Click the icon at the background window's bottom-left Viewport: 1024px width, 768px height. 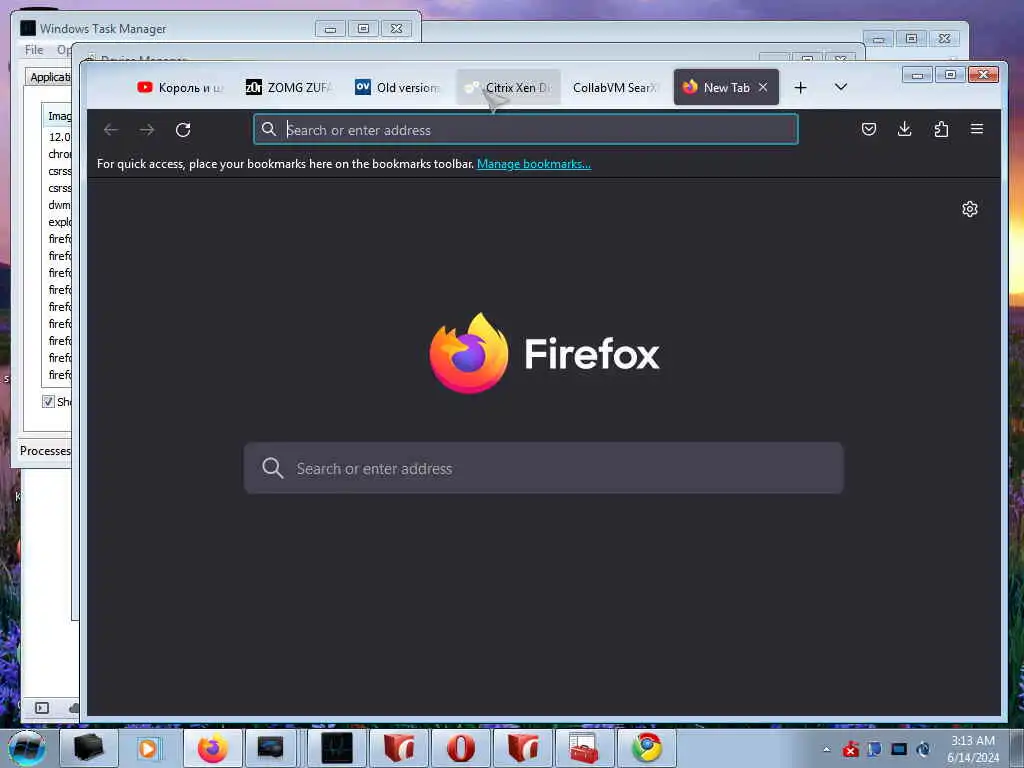point(42,708)
